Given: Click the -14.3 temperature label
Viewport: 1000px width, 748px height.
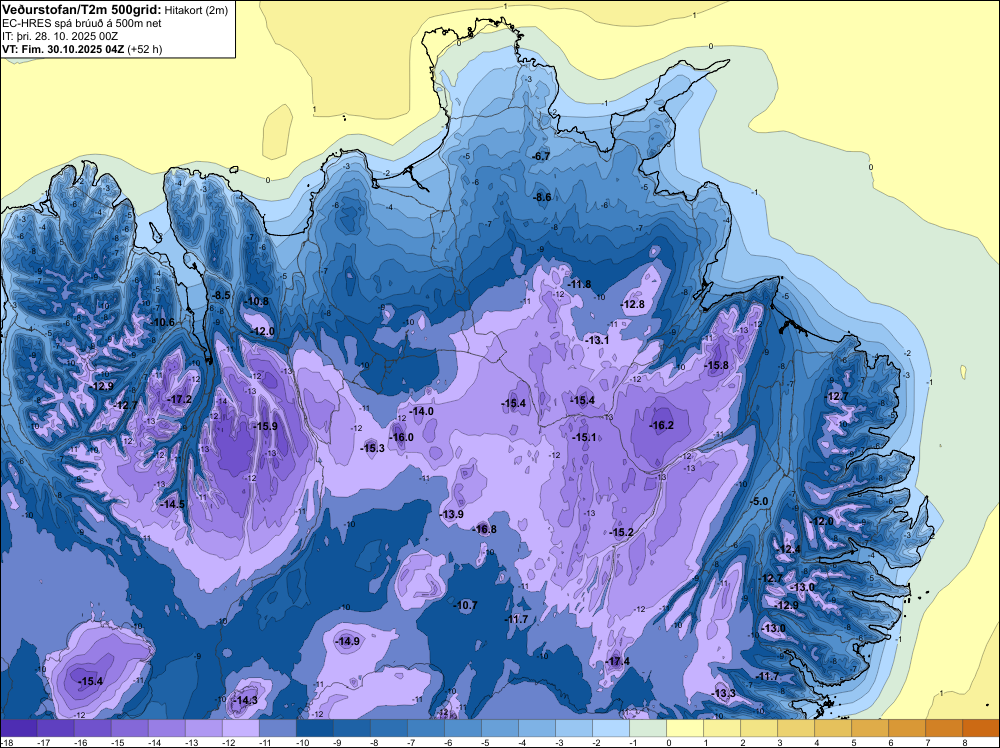Looking at the screenshot, I should 246,700.
